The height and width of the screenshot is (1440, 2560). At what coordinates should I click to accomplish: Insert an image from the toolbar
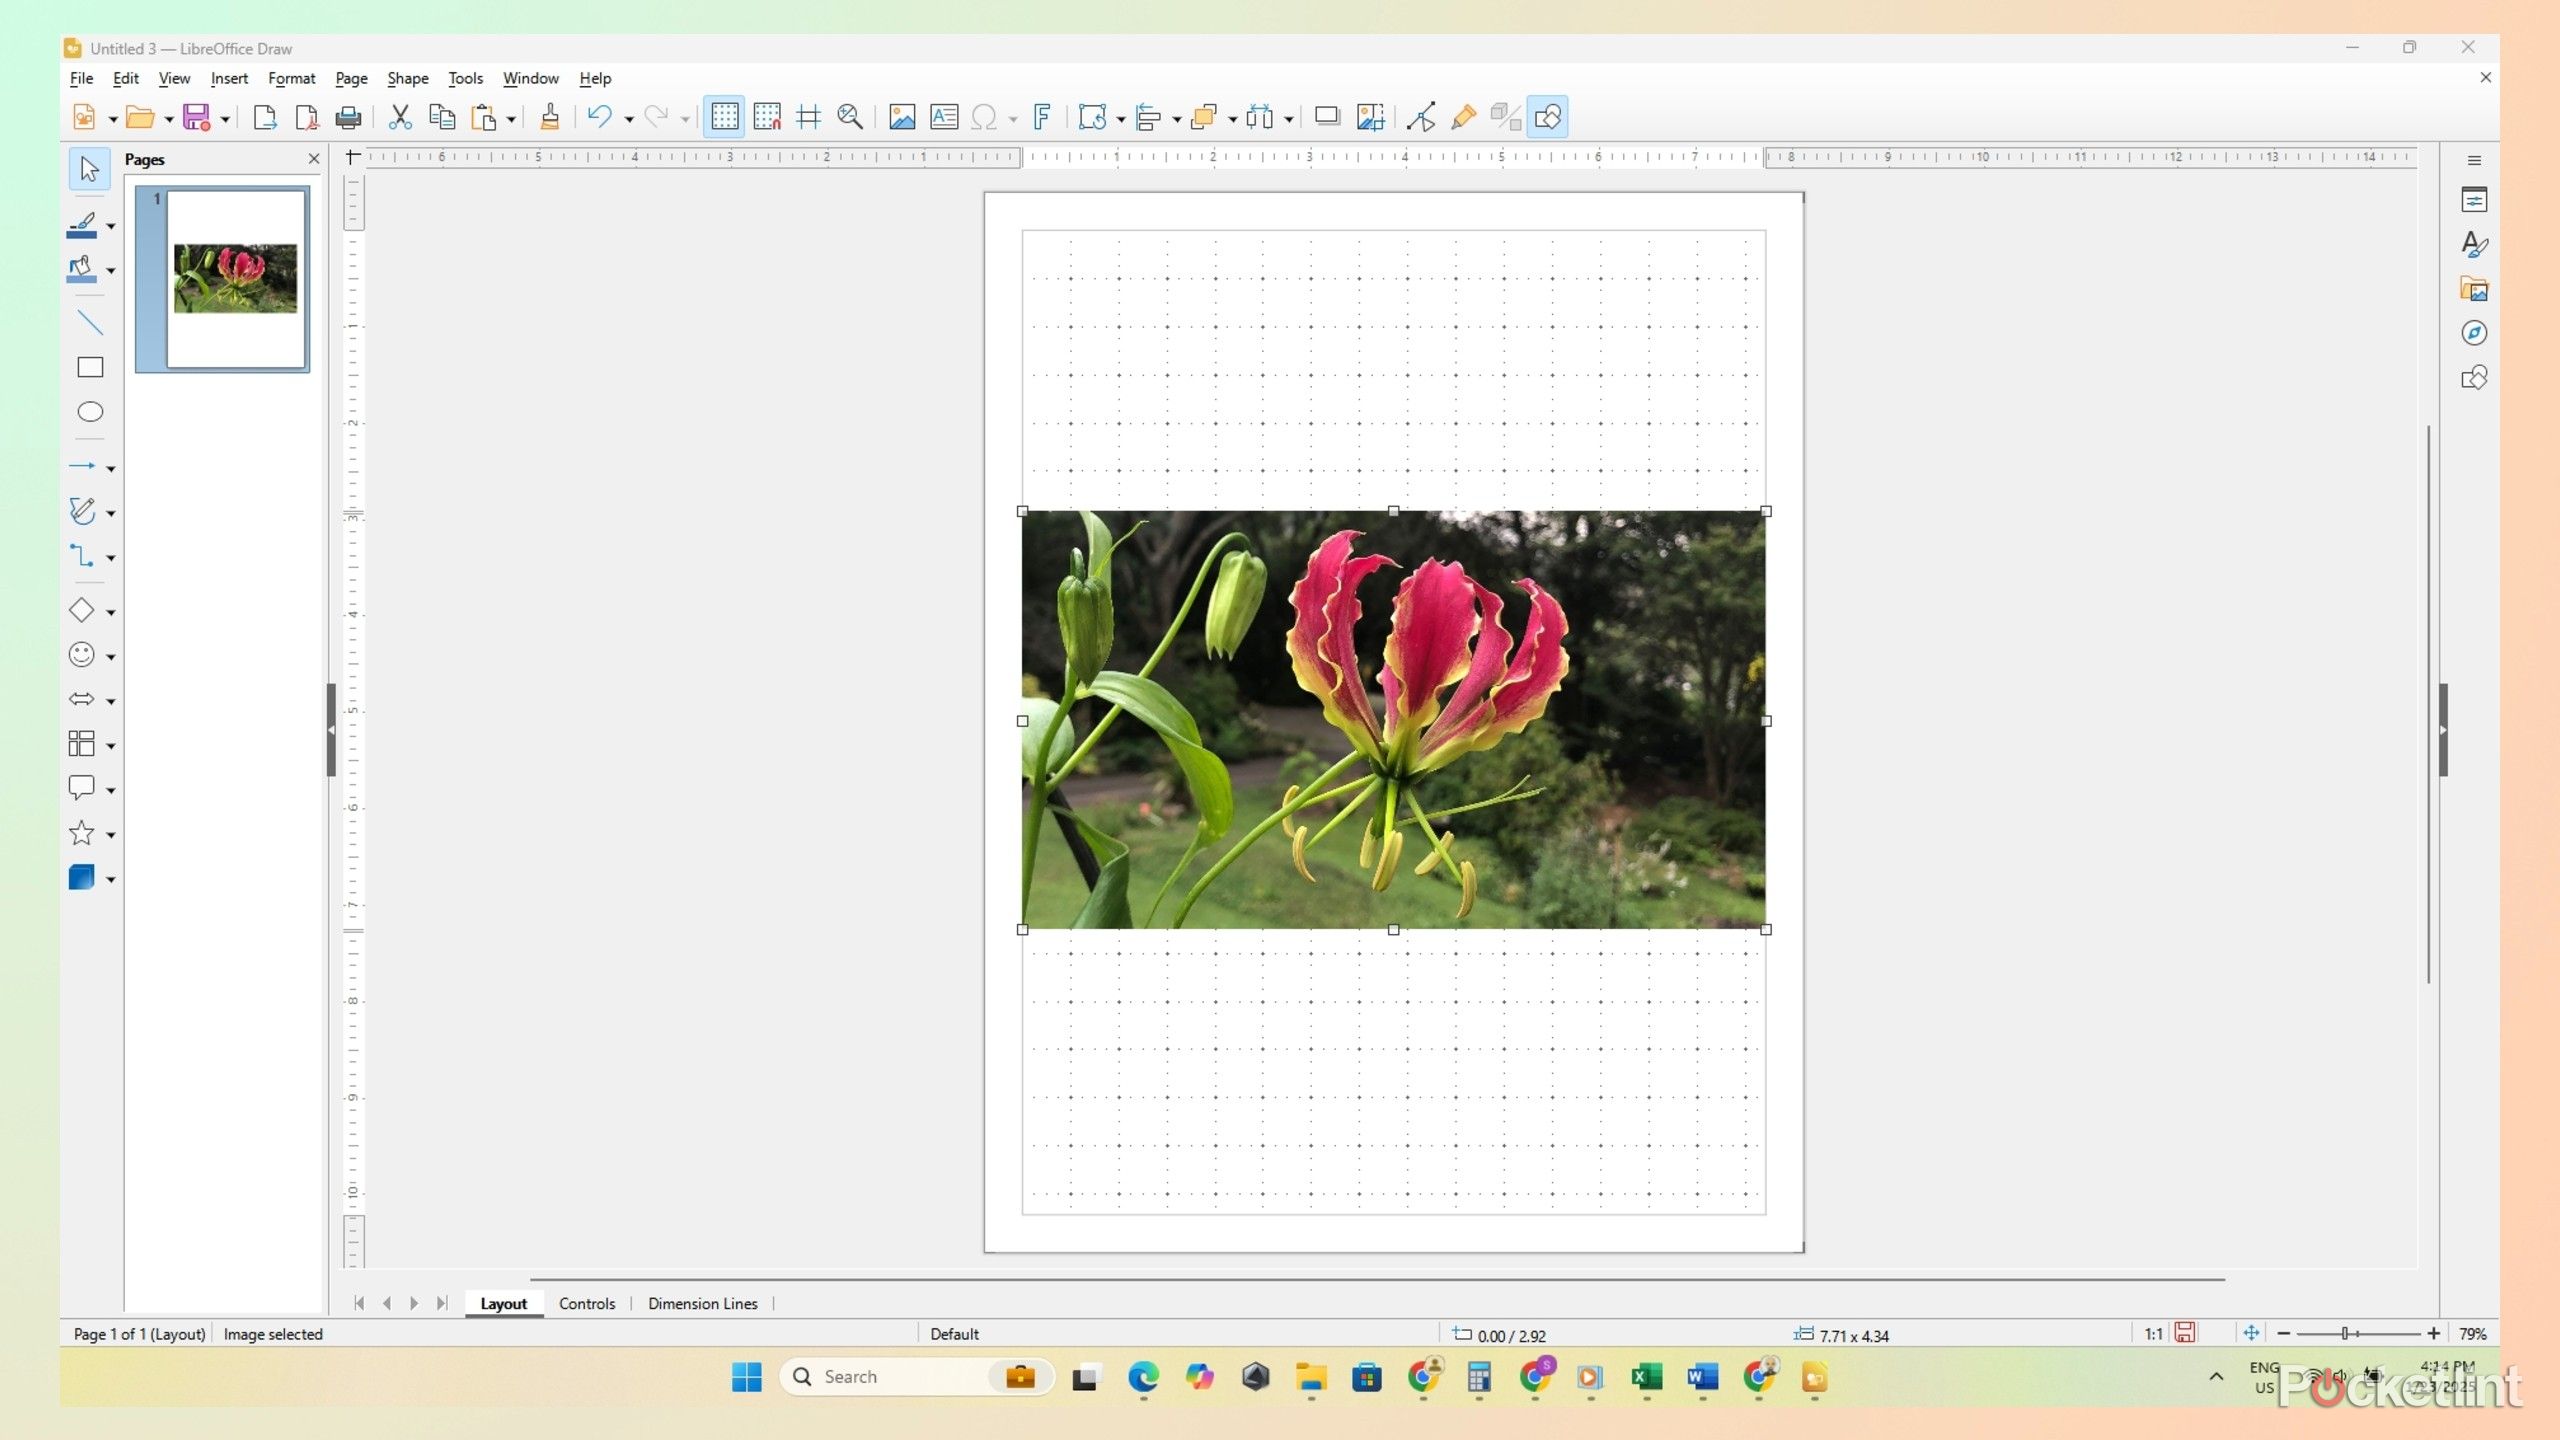(x=901, y=116)
